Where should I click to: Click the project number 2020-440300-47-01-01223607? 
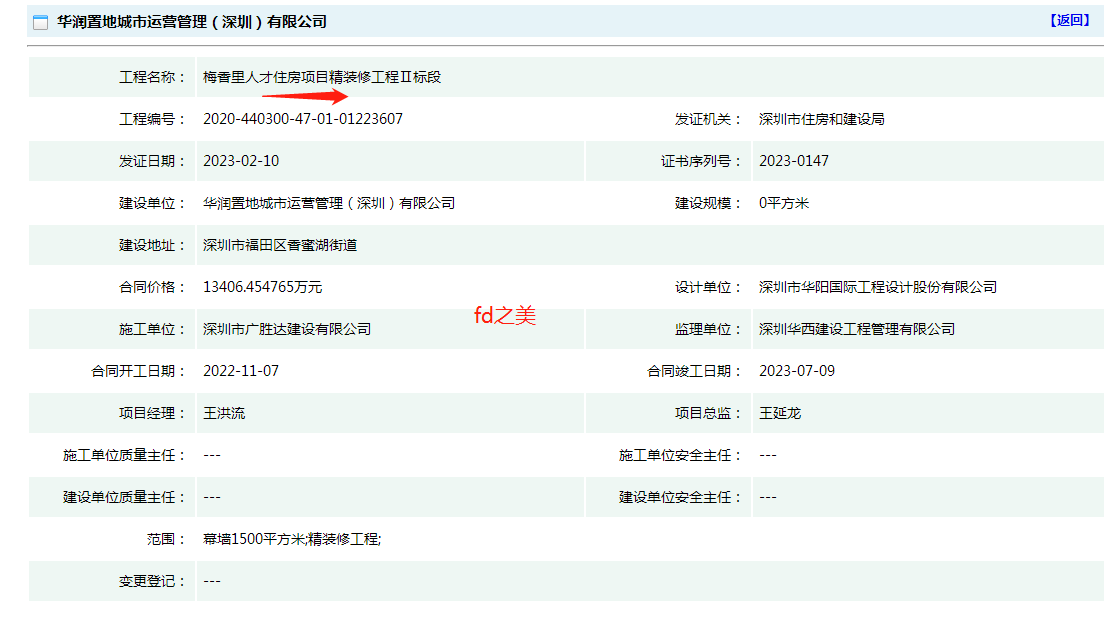pos(302,119)
